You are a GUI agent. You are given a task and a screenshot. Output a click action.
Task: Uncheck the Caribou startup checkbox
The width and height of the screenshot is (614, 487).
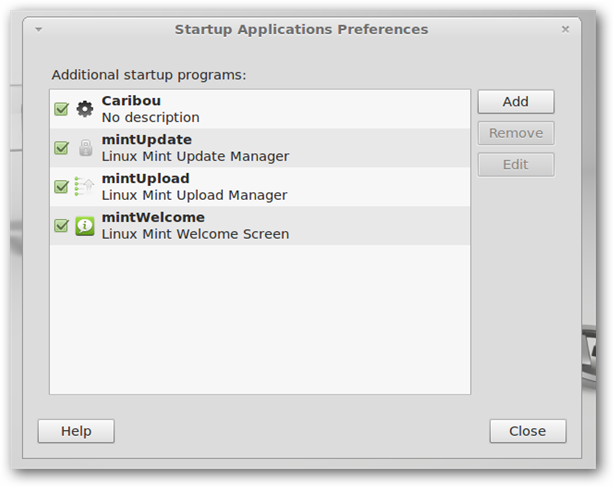61,109
